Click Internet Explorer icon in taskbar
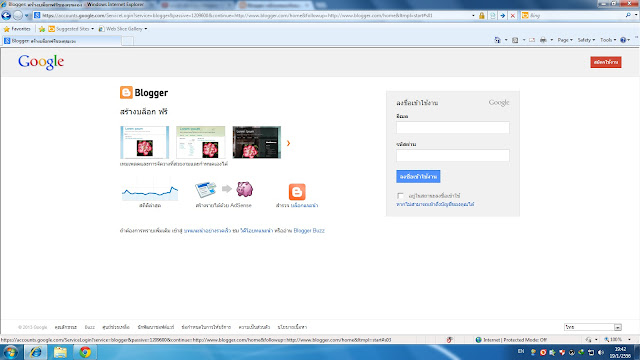640x360 pixels. coord(36,352)
